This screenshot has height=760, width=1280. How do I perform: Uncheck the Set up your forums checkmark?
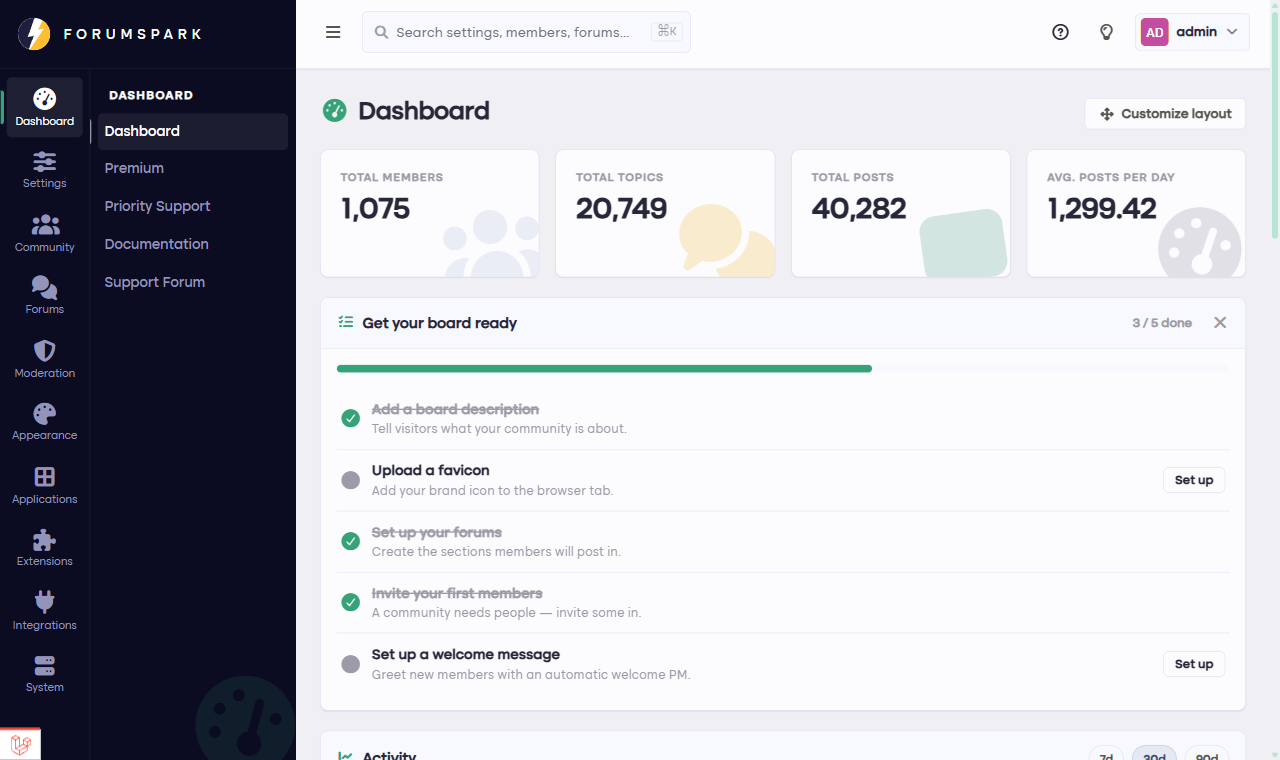[x=350, y=541]
